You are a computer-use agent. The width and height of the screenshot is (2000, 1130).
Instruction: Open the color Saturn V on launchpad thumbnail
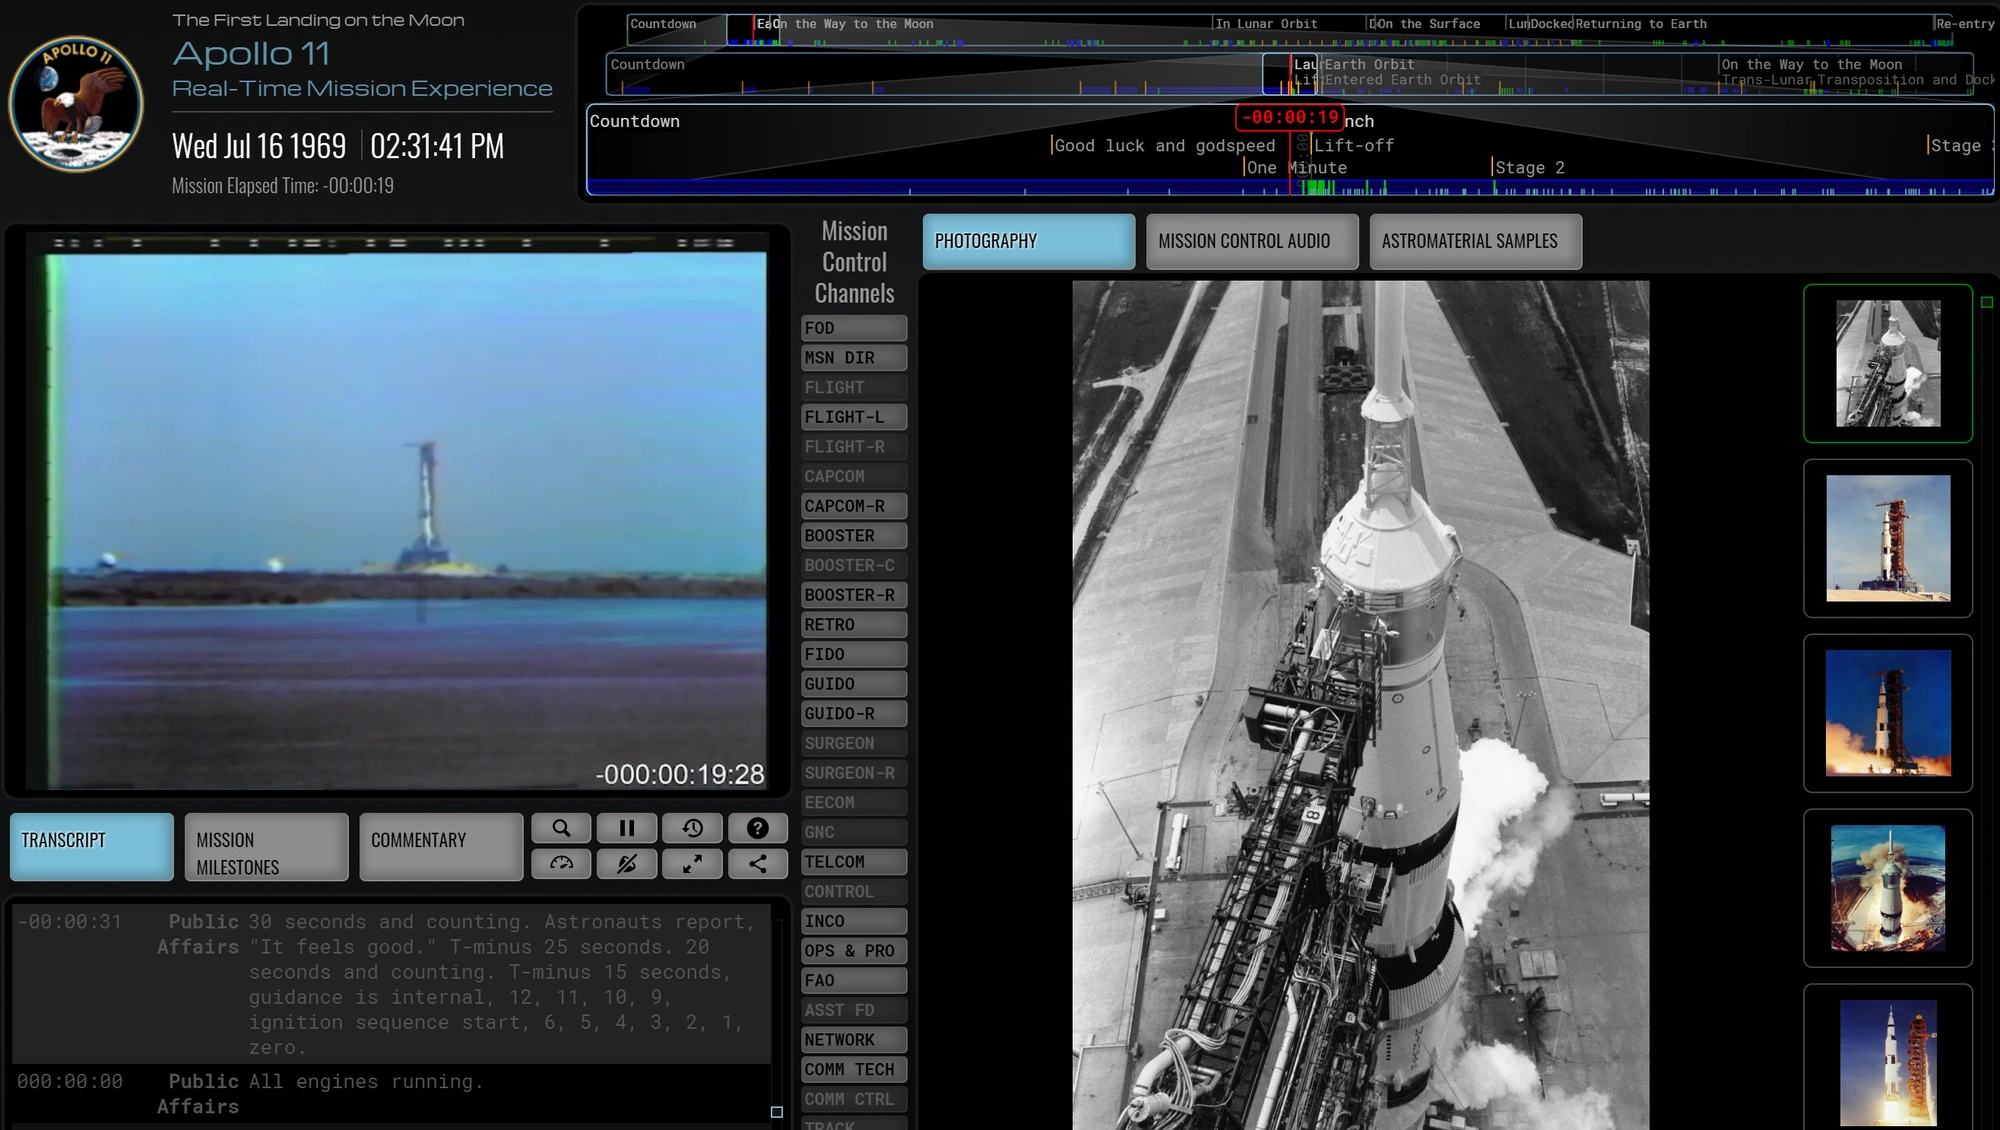tap(1888, 539)
